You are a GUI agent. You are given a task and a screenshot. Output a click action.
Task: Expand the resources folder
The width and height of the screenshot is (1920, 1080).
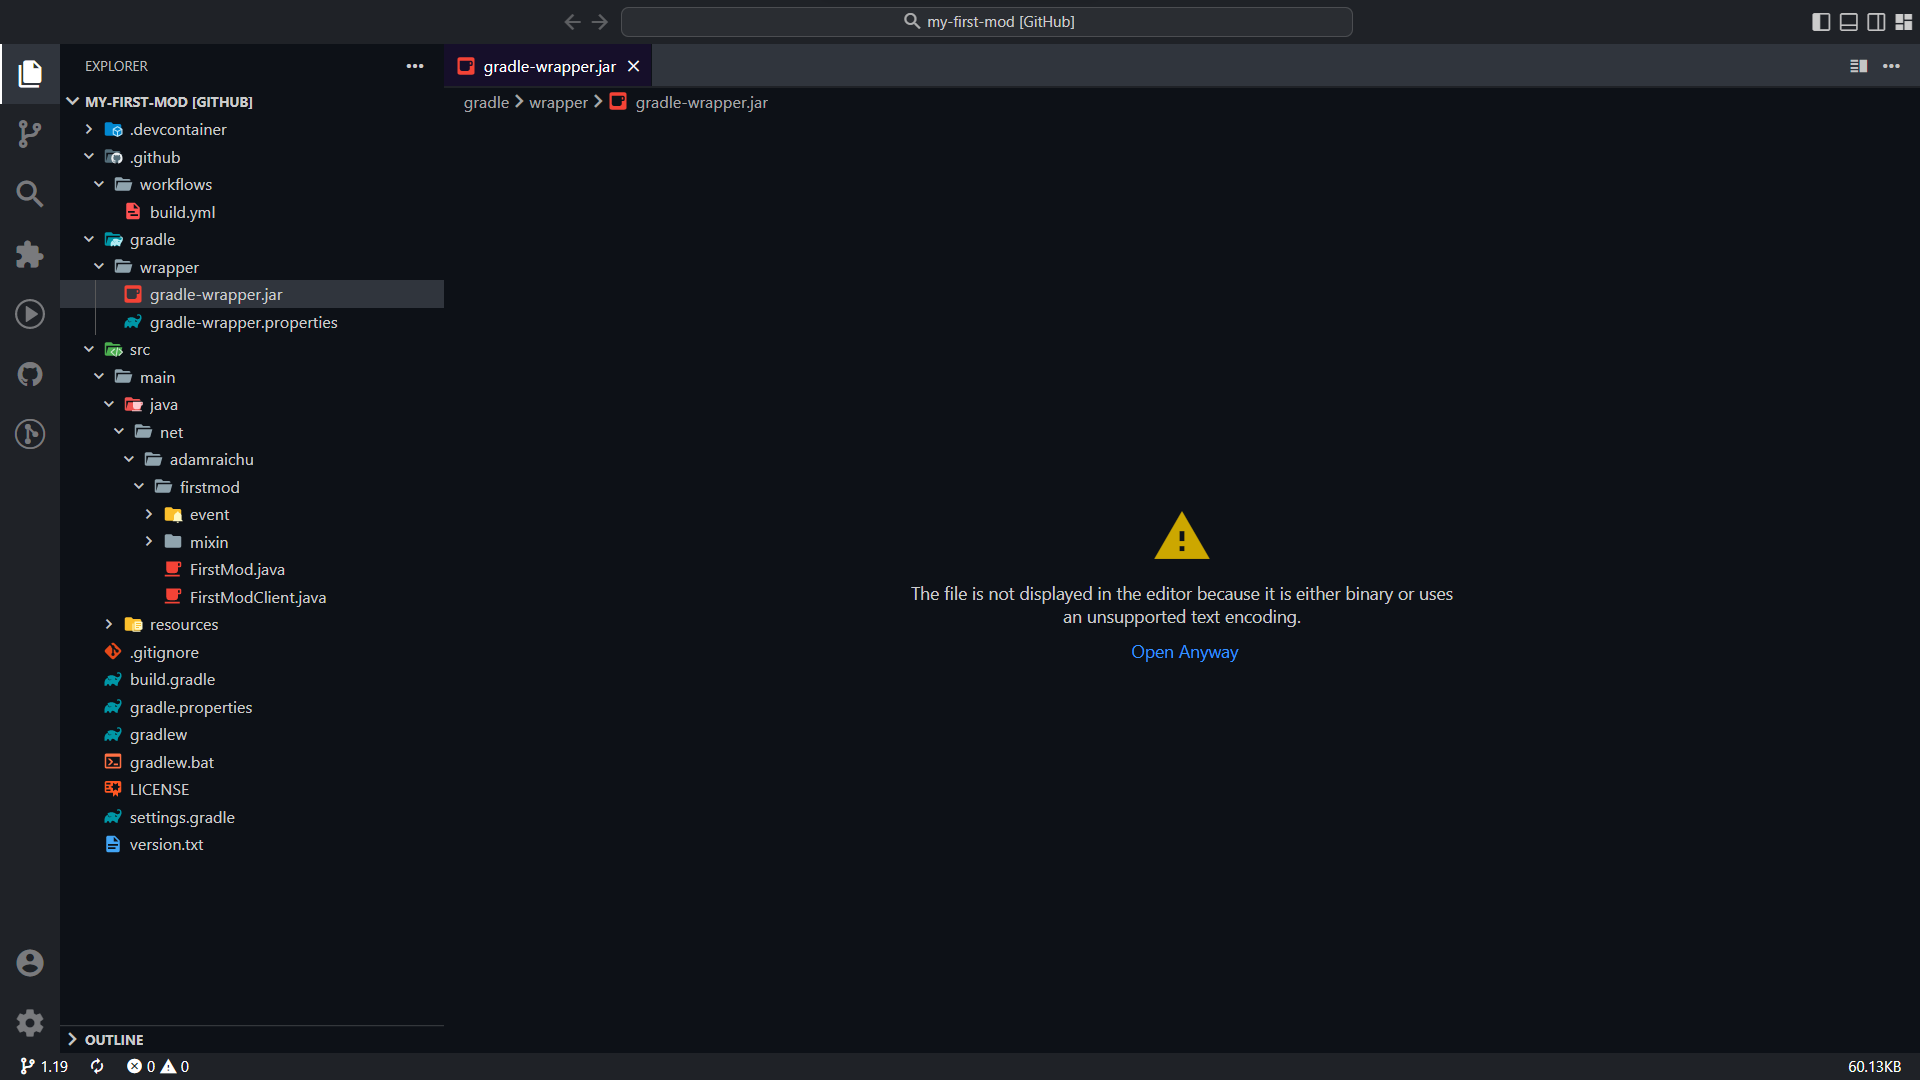pyautogui.click(x=184, y=624)
